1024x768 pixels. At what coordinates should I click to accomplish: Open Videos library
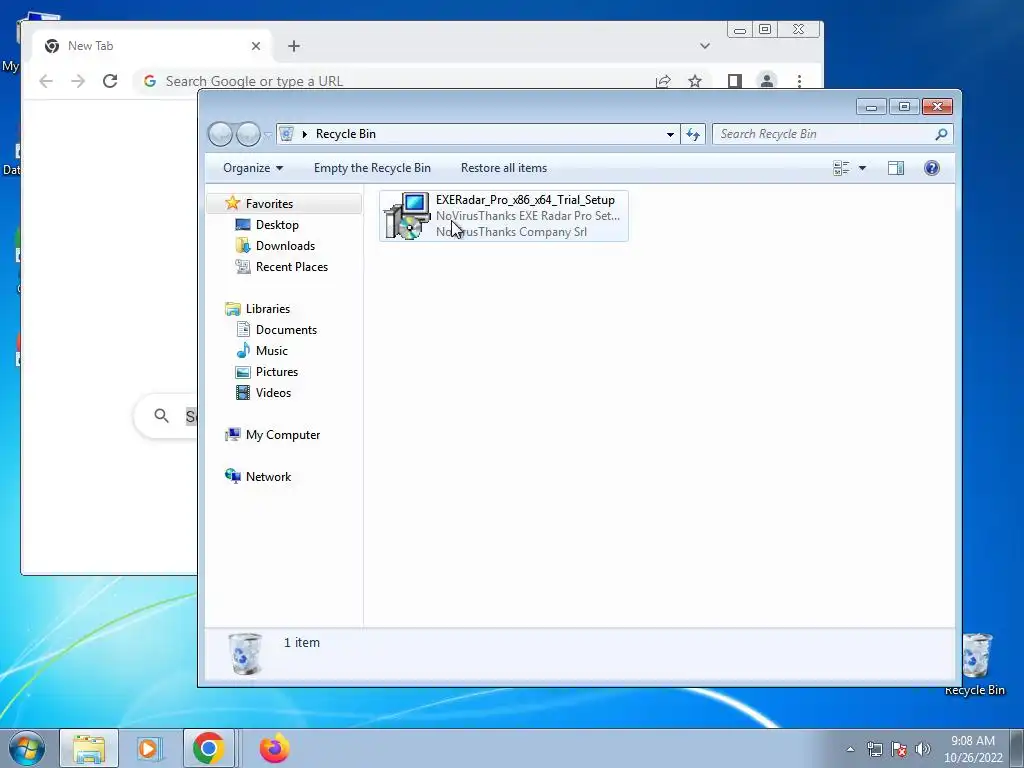[273, 392]
